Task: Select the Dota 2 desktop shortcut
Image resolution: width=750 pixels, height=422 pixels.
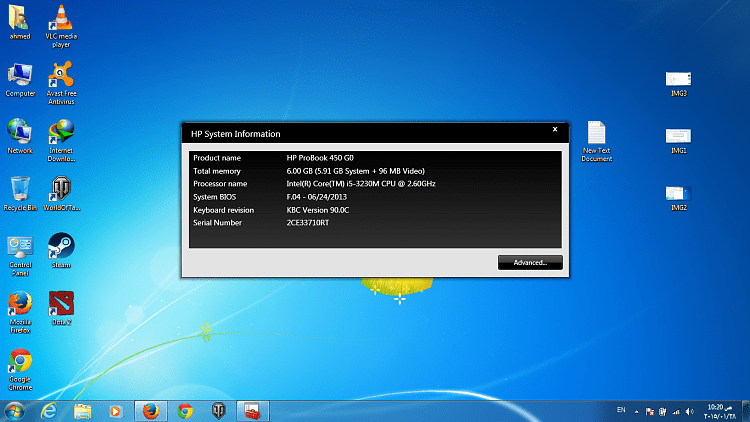Action: point(61,308)
